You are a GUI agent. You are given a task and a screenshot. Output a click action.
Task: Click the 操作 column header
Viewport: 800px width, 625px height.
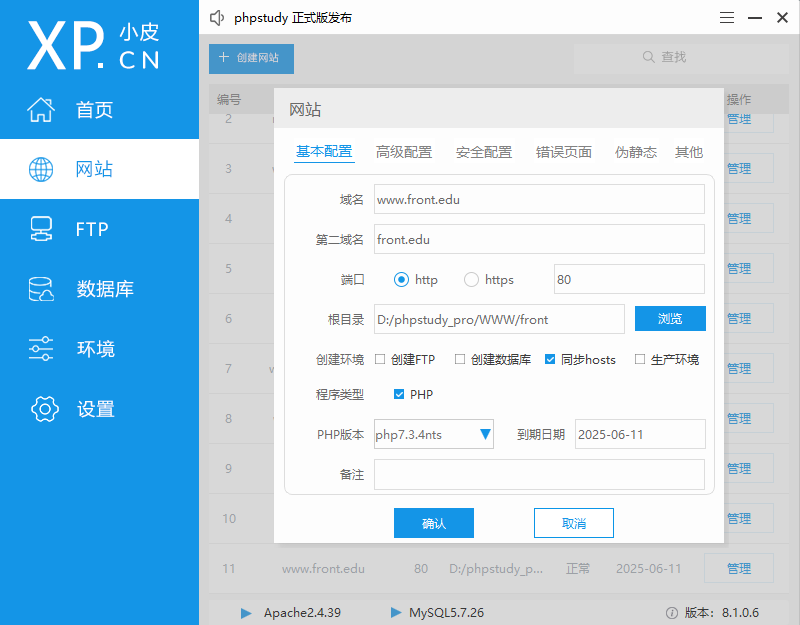click(739, 99)
